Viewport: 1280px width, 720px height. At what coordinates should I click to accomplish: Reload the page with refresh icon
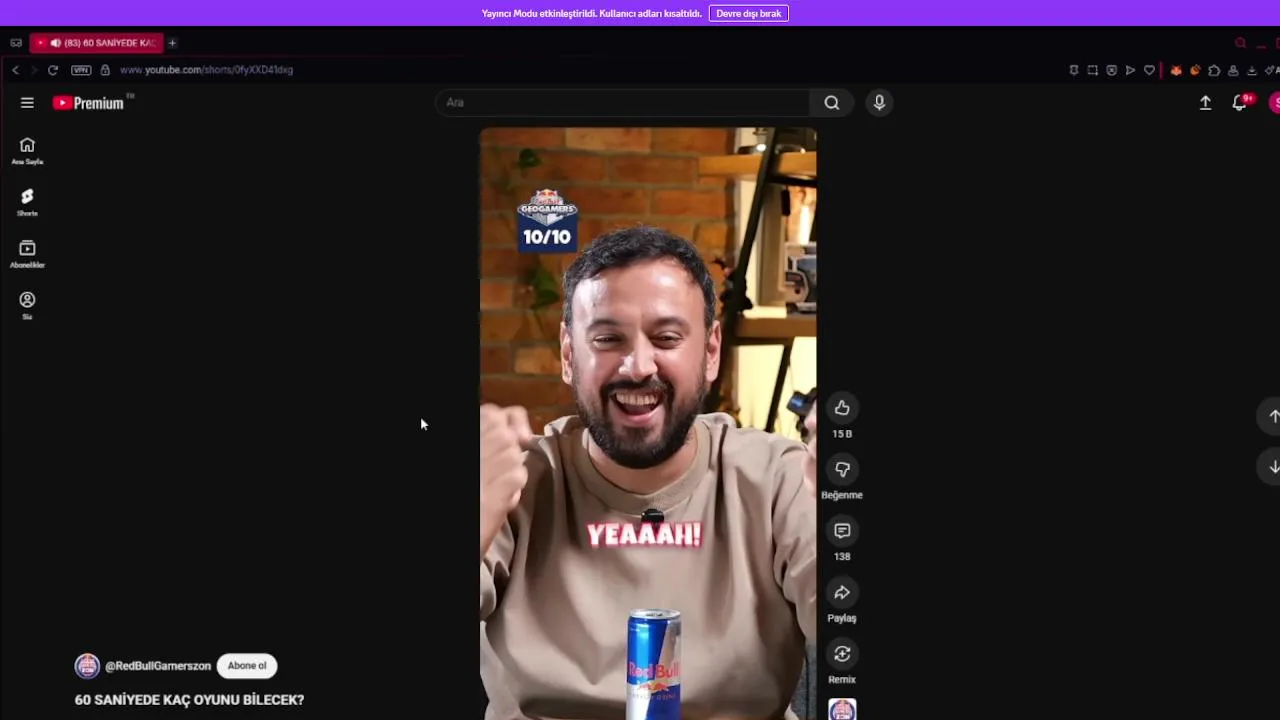click(x=53, y=70)
